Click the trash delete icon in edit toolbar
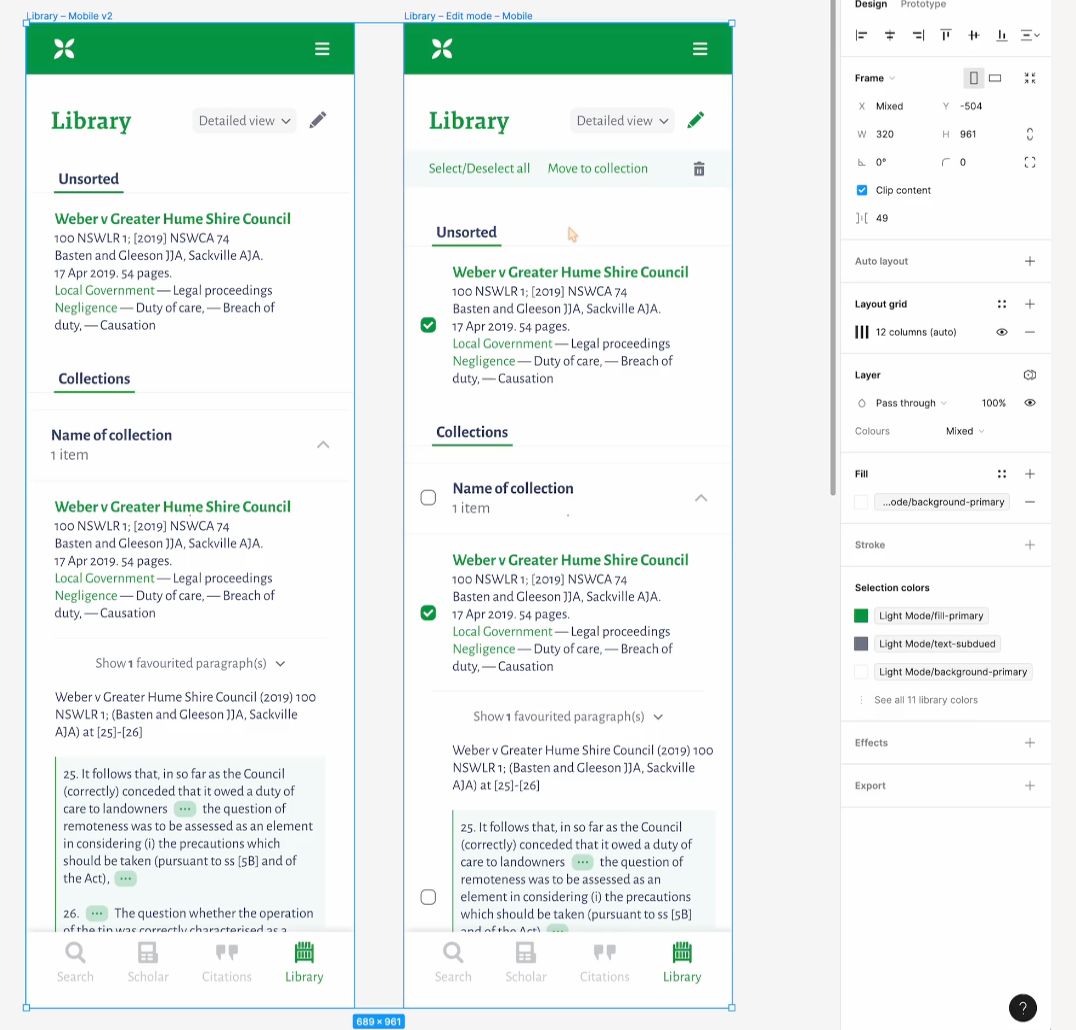The image size is (1076, 1030). pyautogui.click(x=699, y=169)
